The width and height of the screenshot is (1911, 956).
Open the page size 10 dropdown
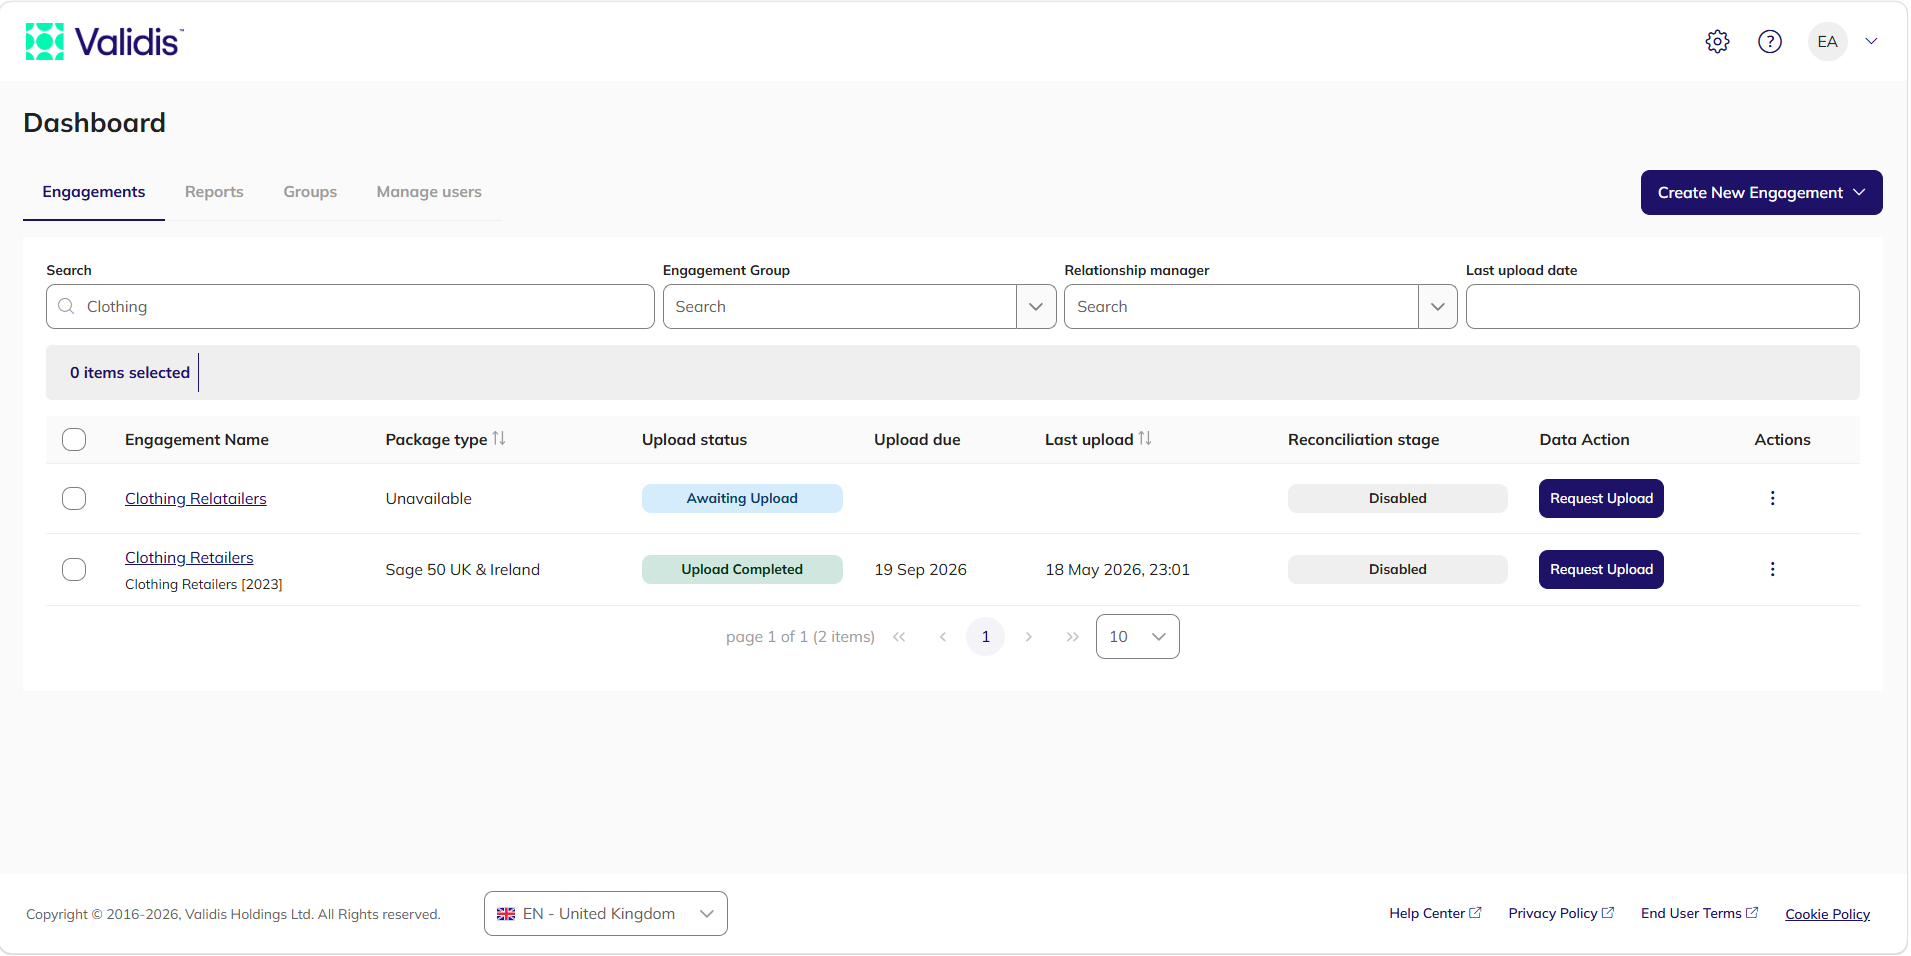tap(1138, 637)
